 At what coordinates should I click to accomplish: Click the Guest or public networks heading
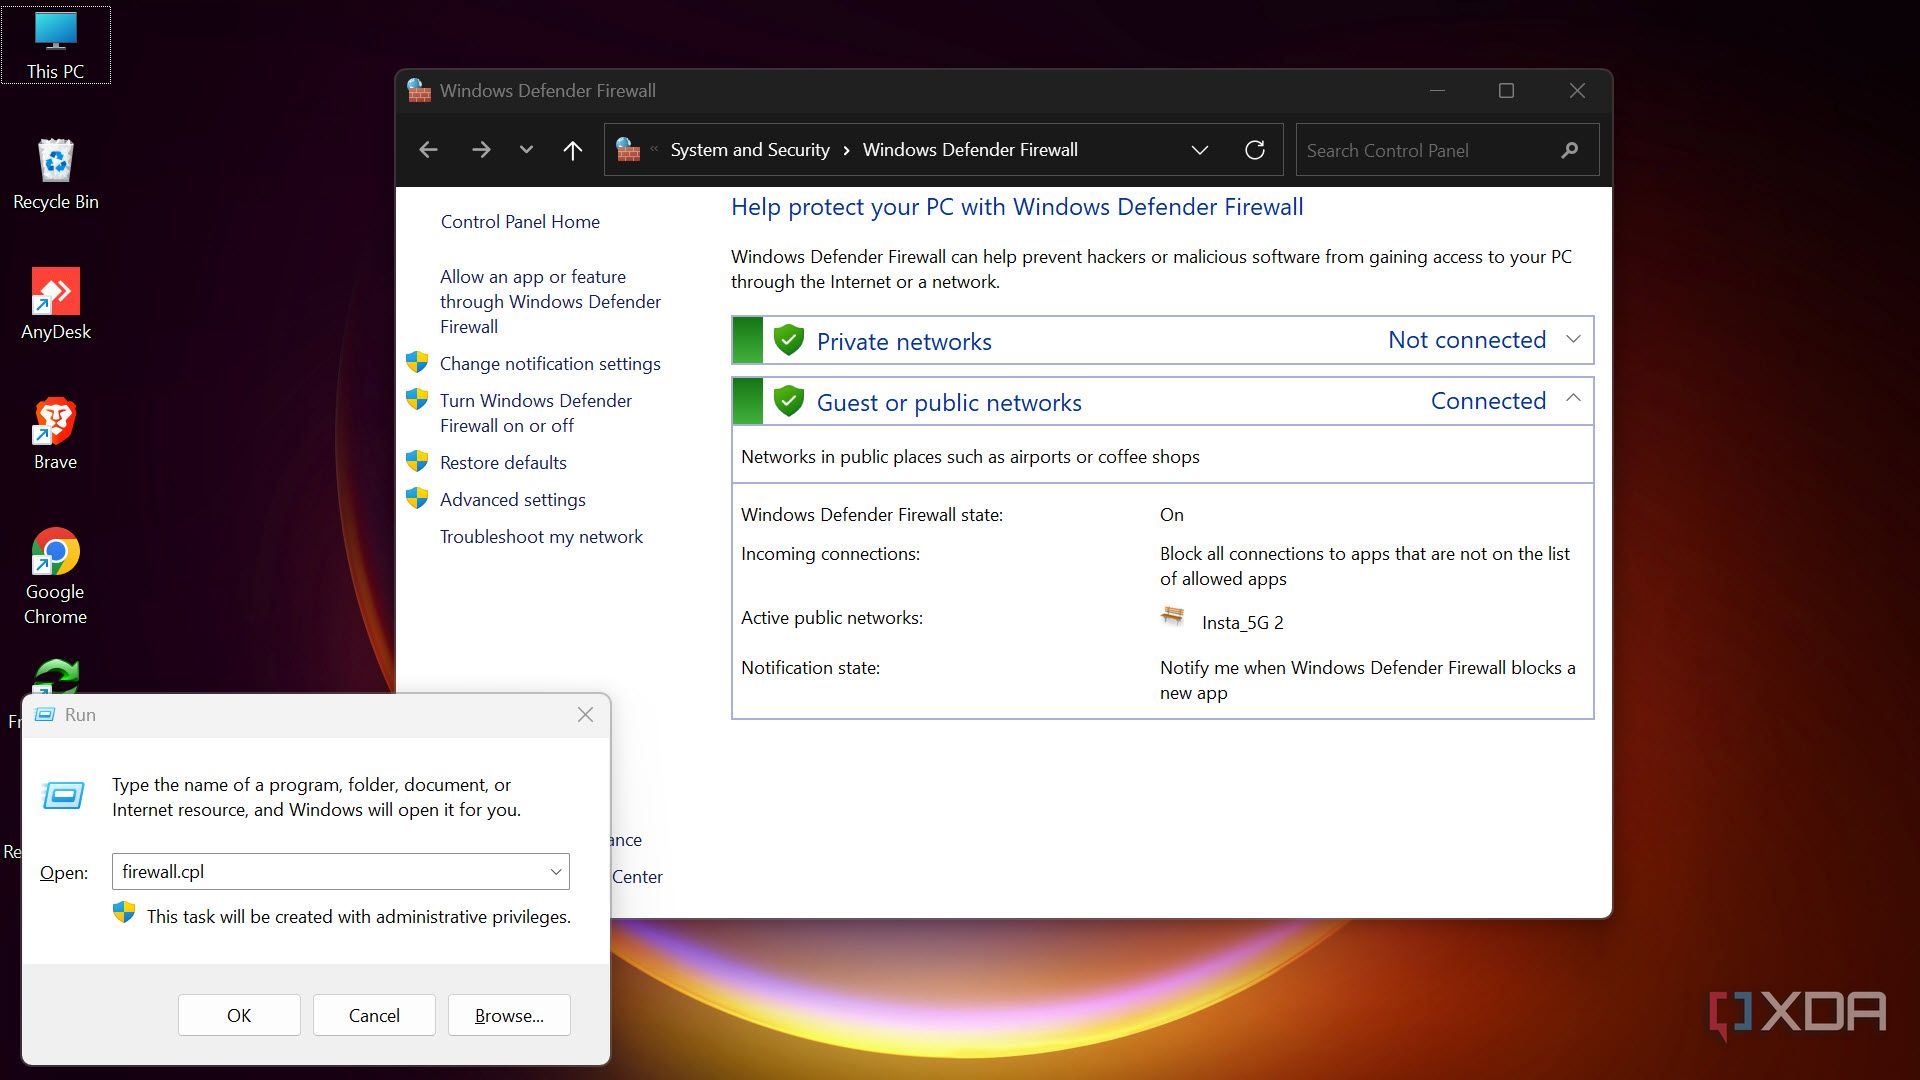pos(949,403)
